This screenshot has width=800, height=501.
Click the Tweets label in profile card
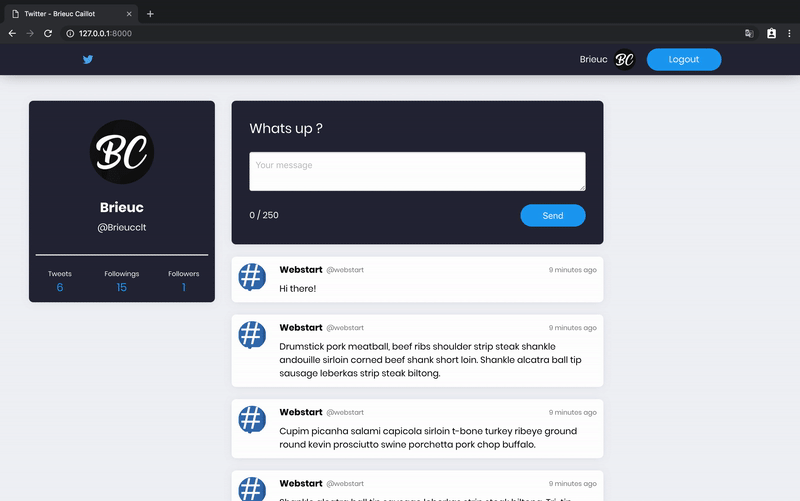60,274
